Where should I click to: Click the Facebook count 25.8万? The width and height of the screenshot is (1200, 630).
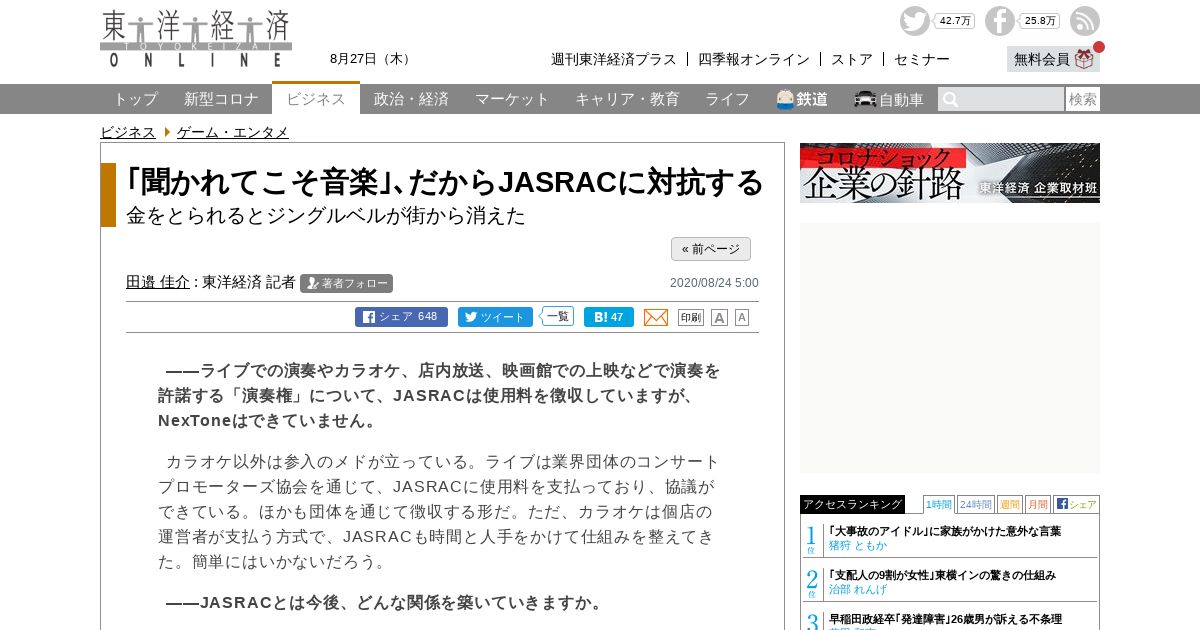pyautogui.click(x=1040, y=21)
